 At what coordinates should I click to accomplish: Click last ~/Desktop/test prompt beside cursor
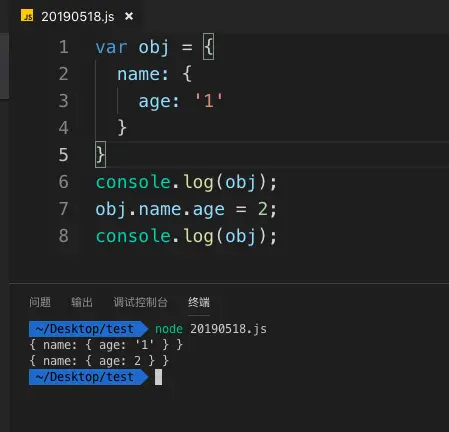[88, 377]
